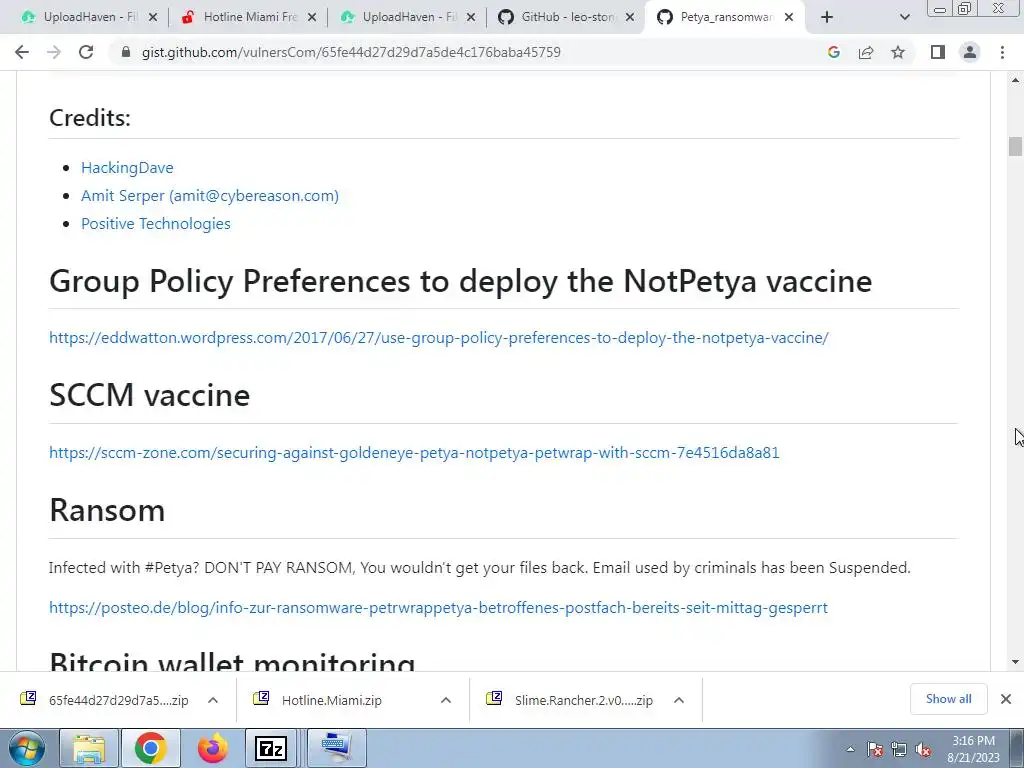This screenshot has width=1024, height=768.
Task: Open Amit Serper credit link
Action: 210,196
